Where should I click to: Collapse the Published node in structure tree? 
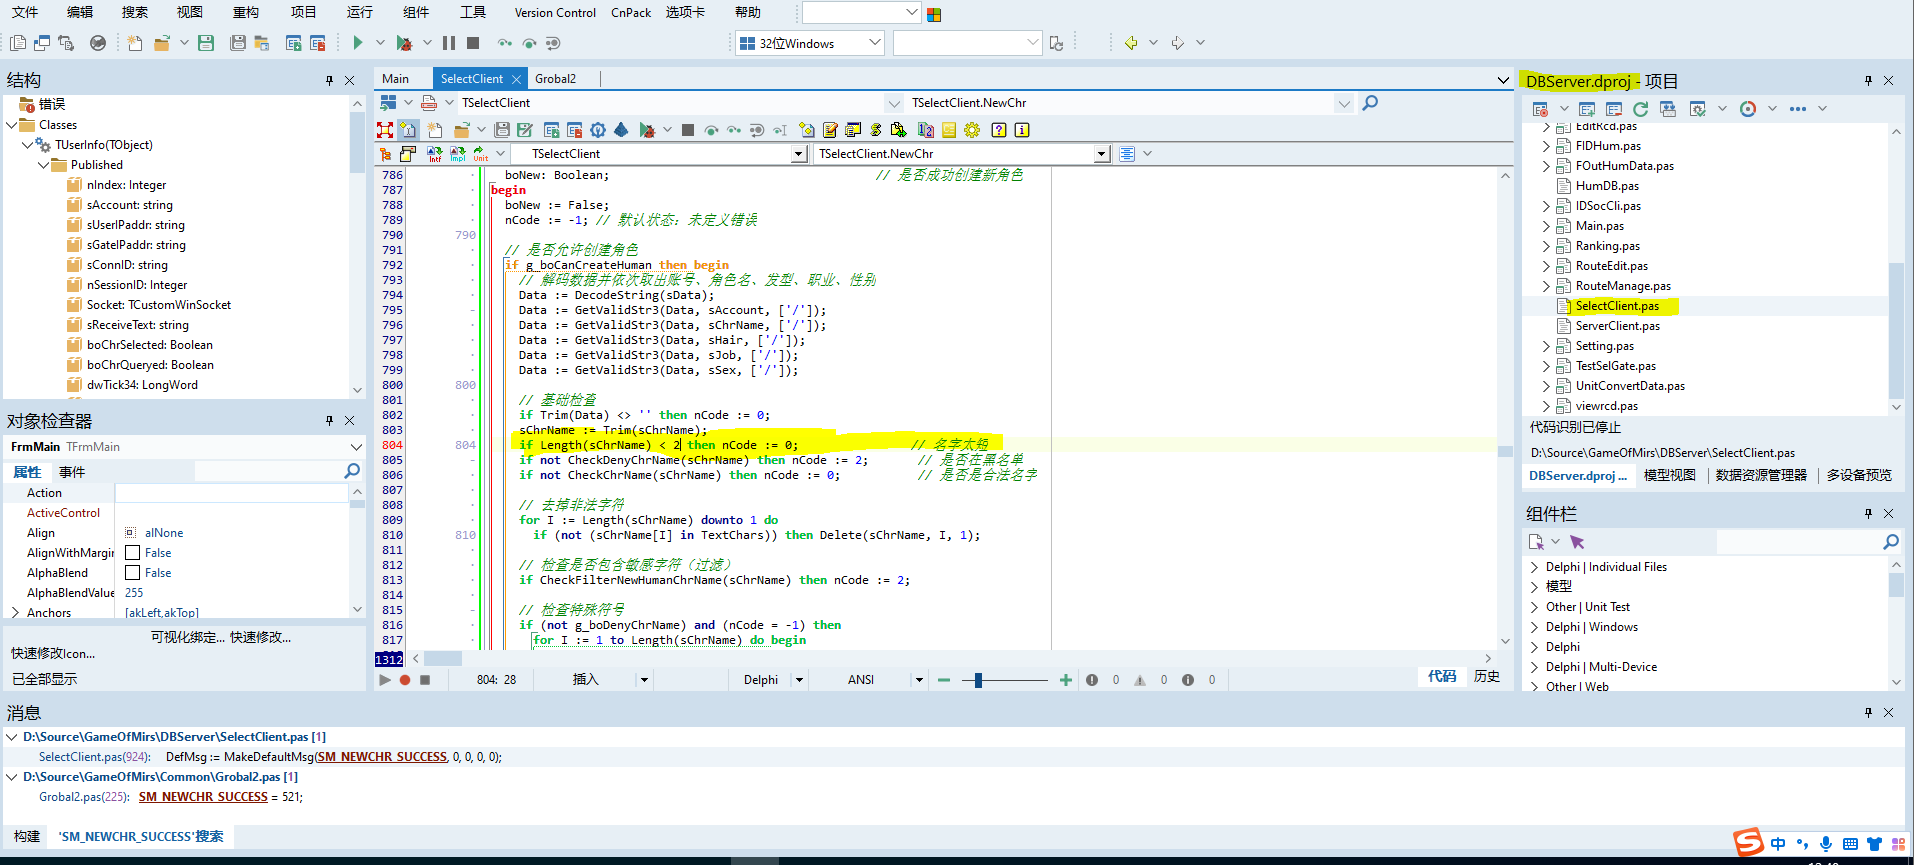44,165
